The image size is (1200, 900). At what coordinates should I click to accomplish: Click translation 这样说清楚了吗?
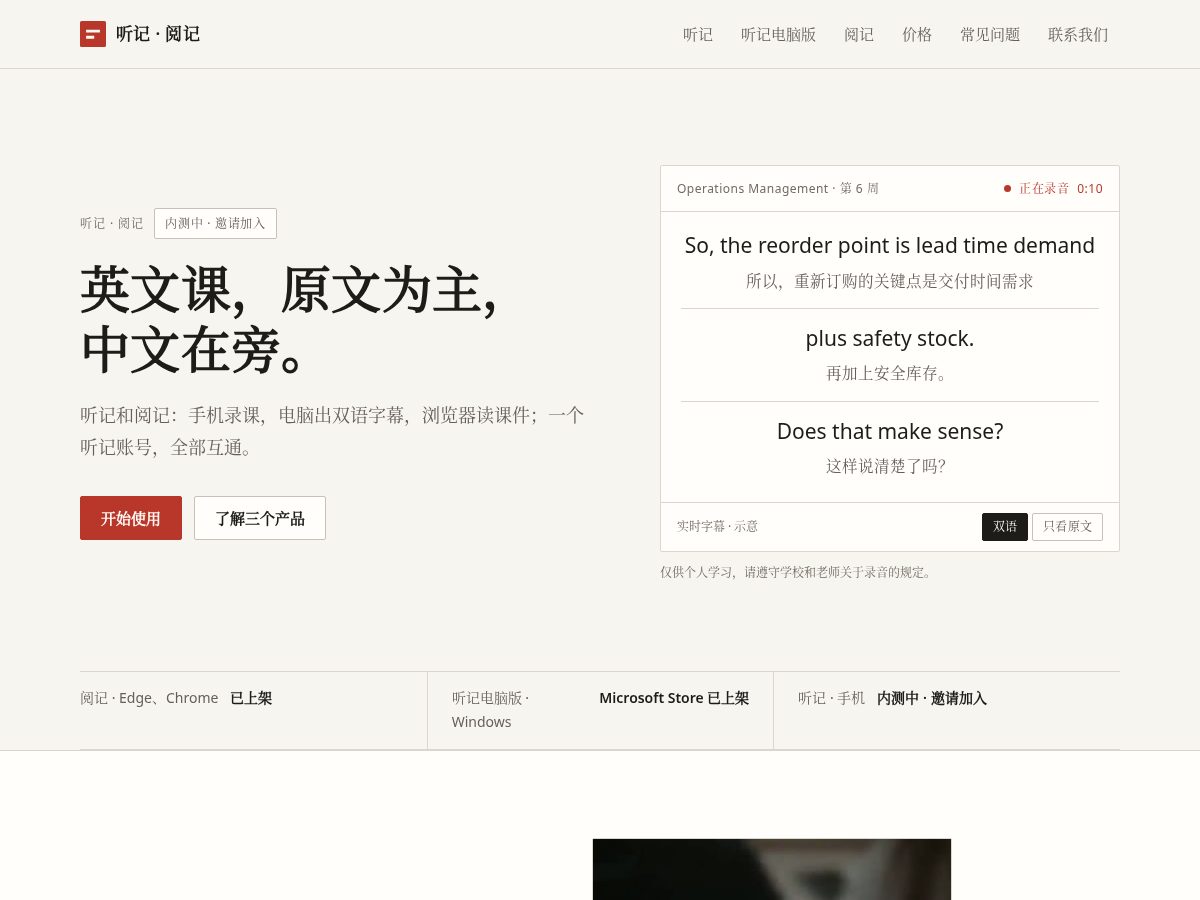coord(886,466)
